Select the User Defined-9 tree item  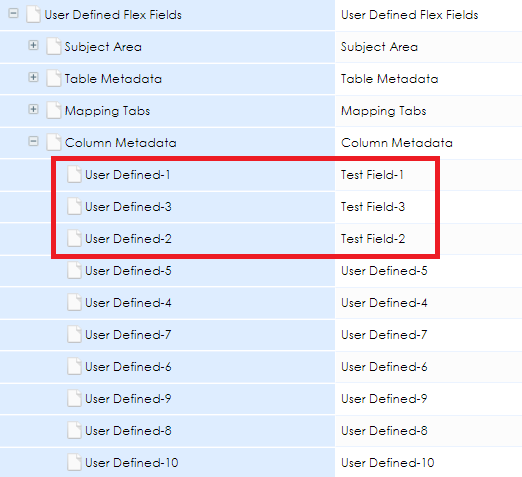point(128,399)
